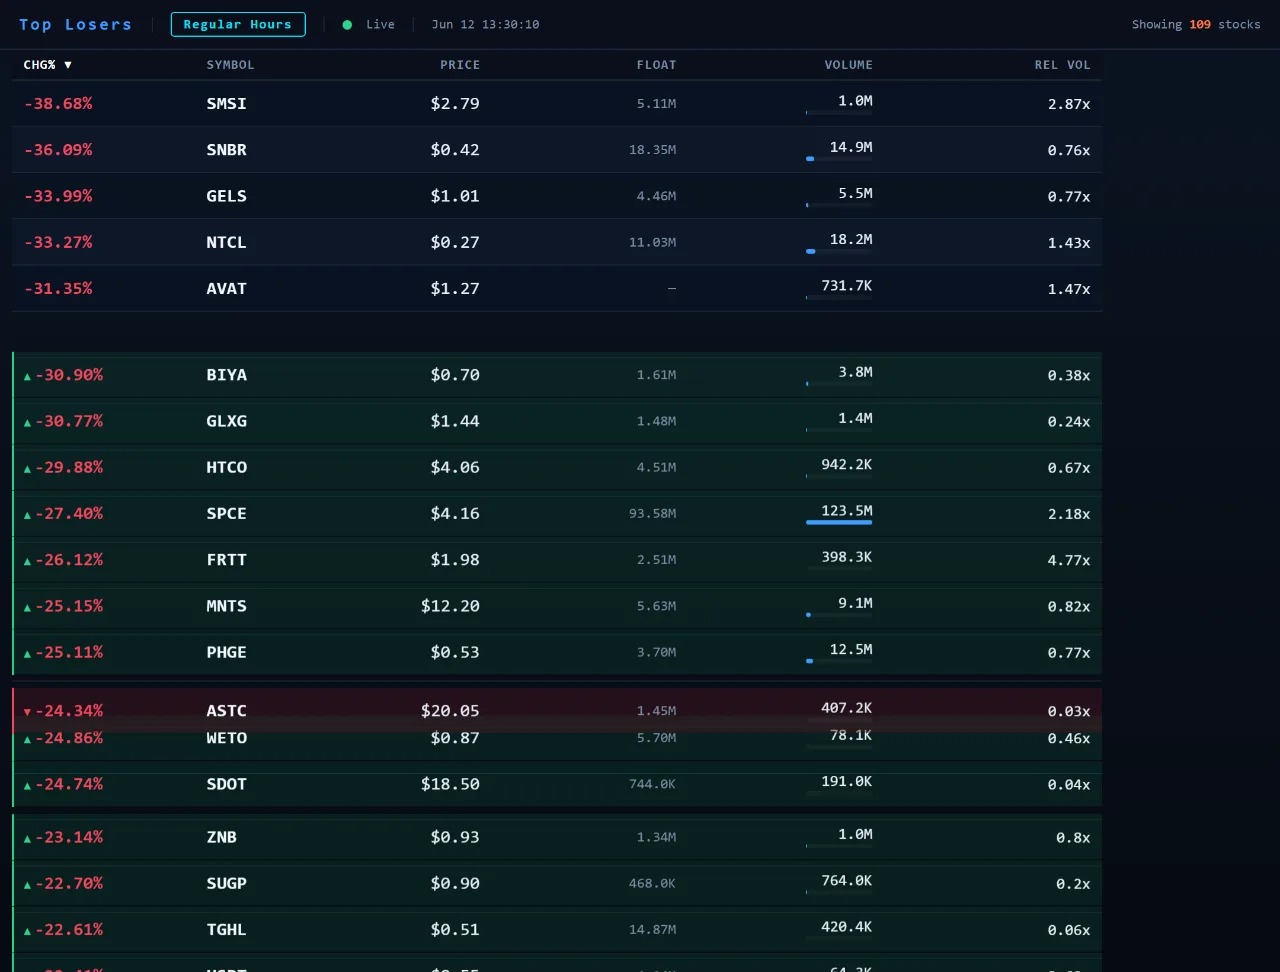Click the green up arrow beside SUGP
This screenshot has height=972, width=1280.
coord(28,884)
